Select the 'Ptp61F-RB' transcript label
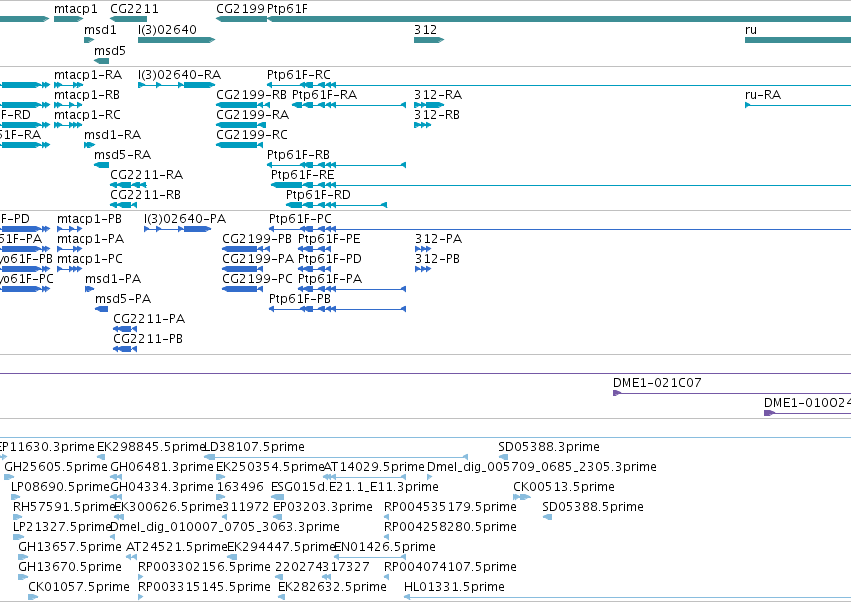Screen dimensions: 851x602 coord(299,155)
